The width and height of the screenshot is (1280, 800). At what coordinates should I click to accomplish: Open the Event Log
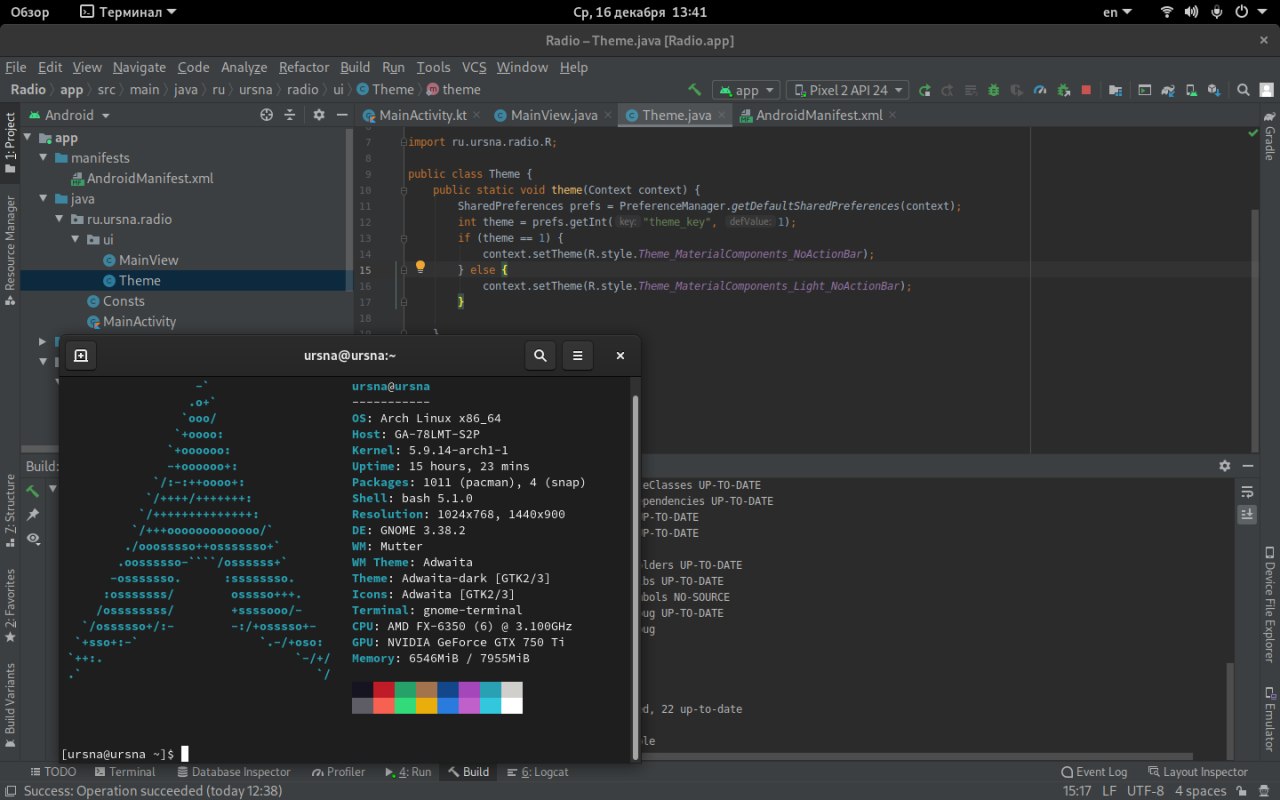tap(1094, 772)
